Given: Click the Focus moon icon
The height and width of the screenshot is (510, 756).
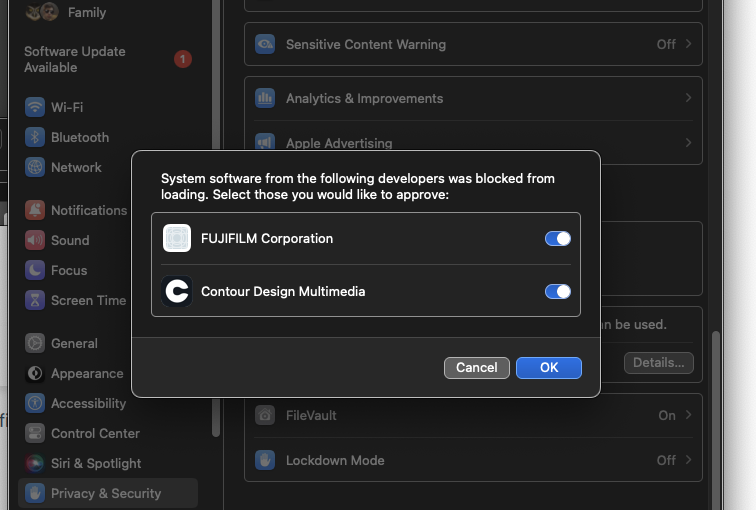Looking at the screenshot, I should pyautogui.click(x=35, y=270).
